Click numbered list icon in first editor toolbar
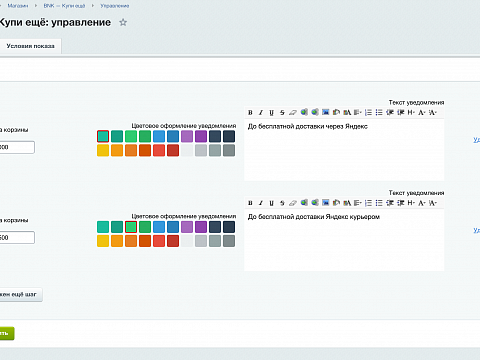 (x=368, y=112)
